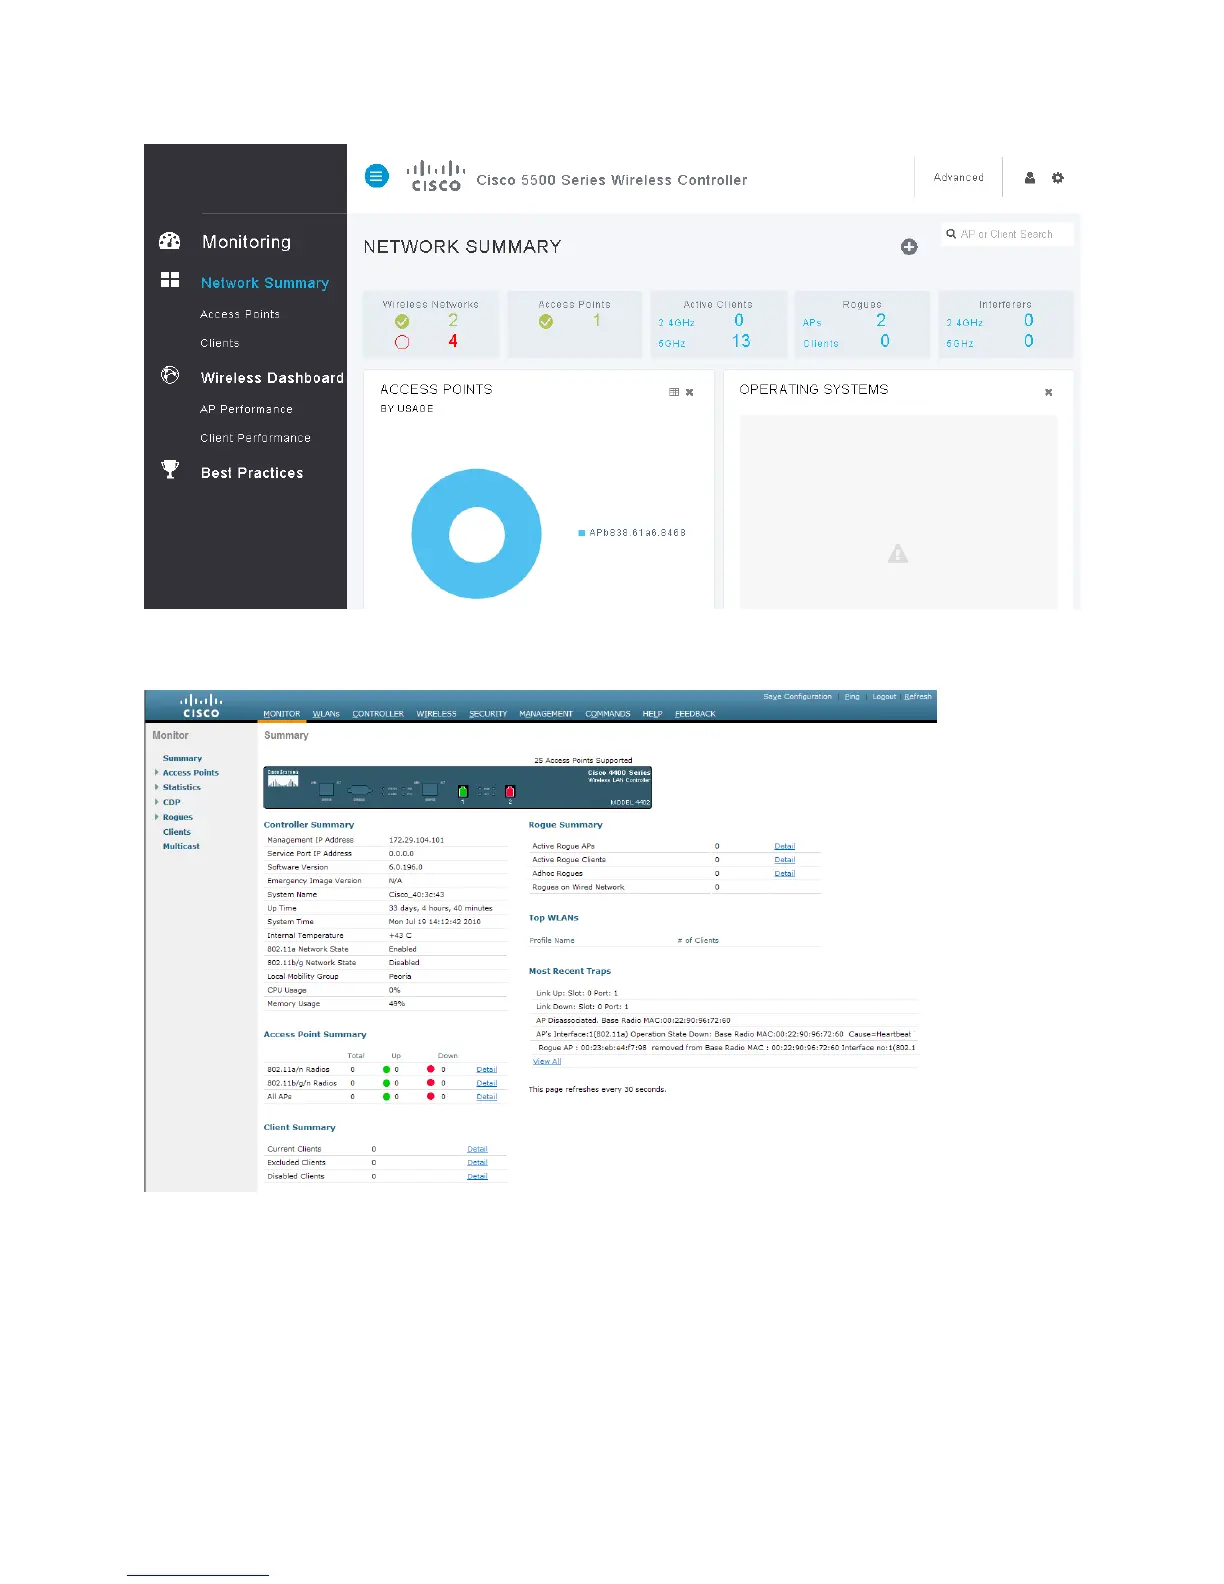The height and width of the screenshot is (1584, 1224).
Task: Click the green check in Access Points tile
Action: (x=546, y=322)
